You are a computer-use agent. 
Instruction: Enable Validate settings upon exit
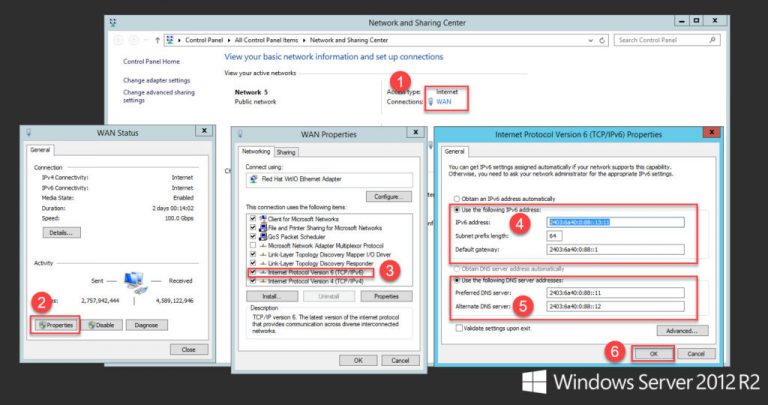(459, 327)
